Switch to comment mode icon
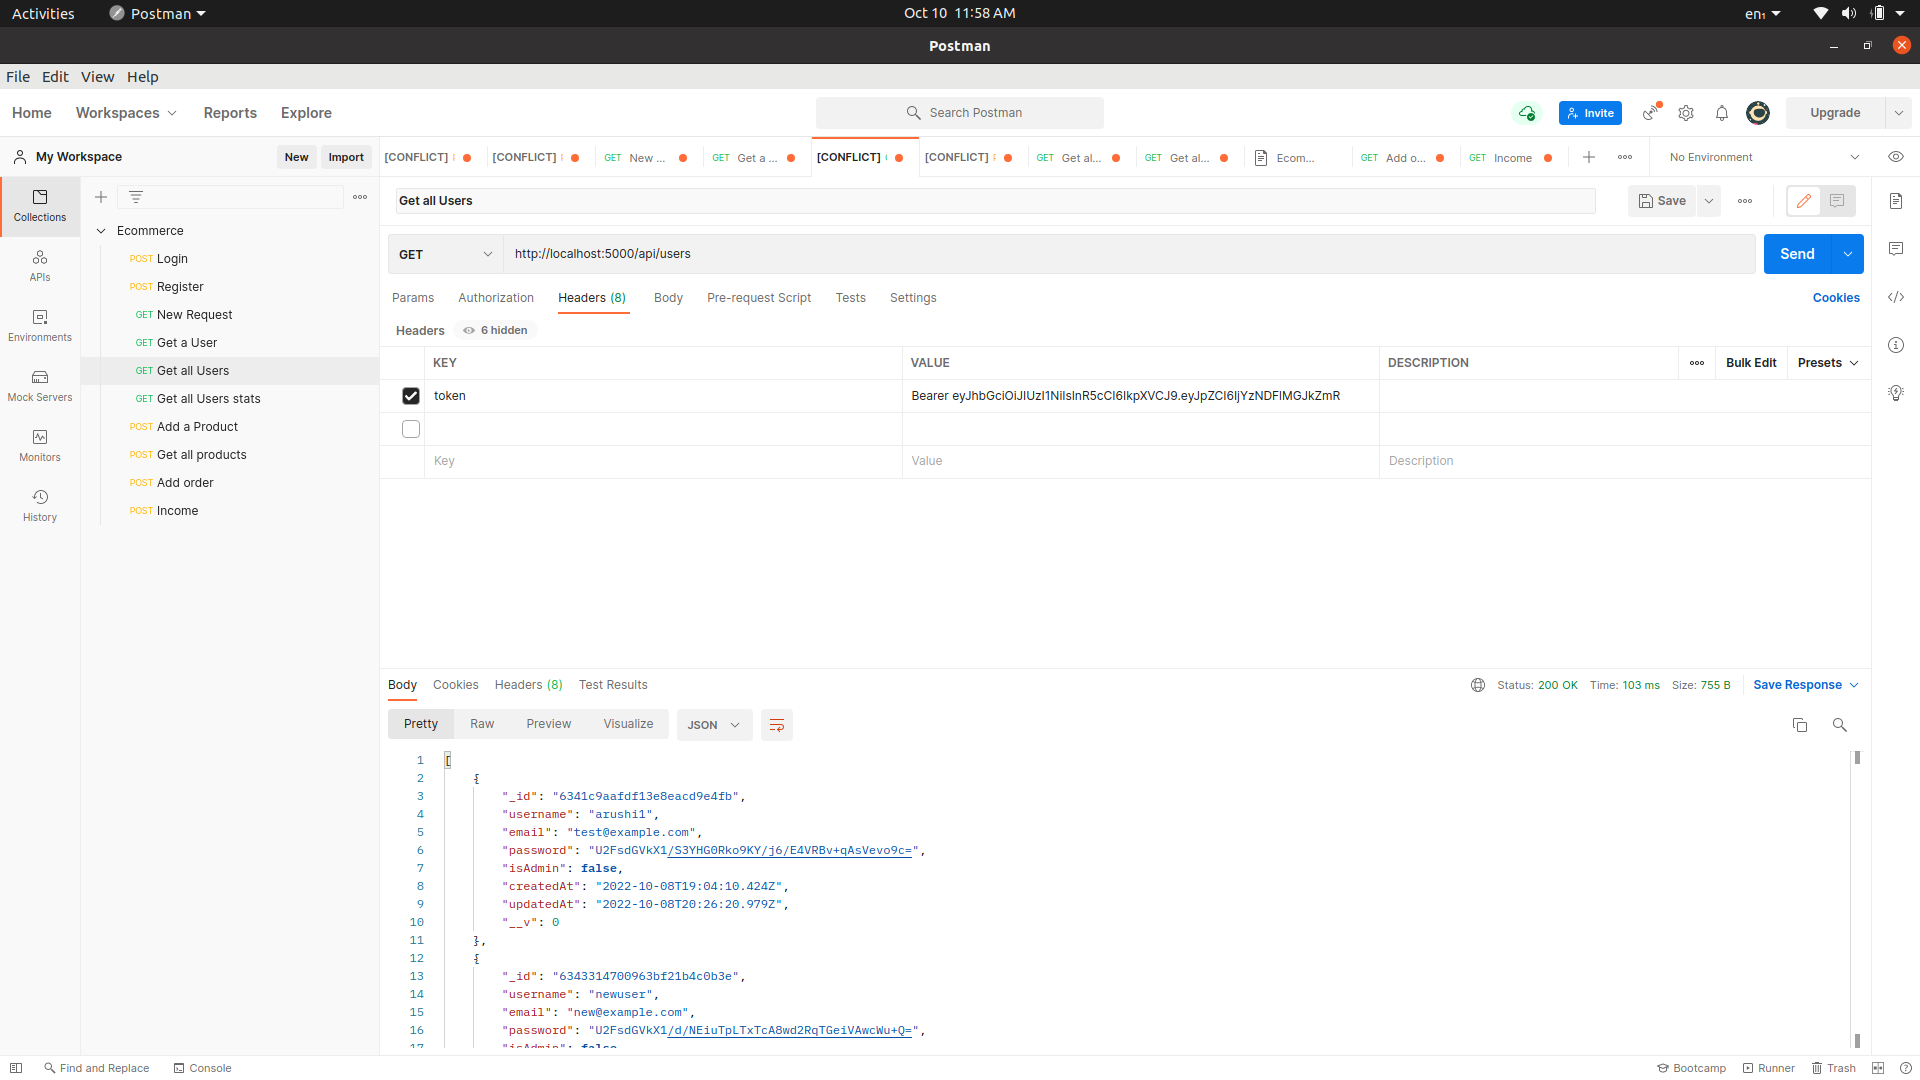 tap(1838, 201)
